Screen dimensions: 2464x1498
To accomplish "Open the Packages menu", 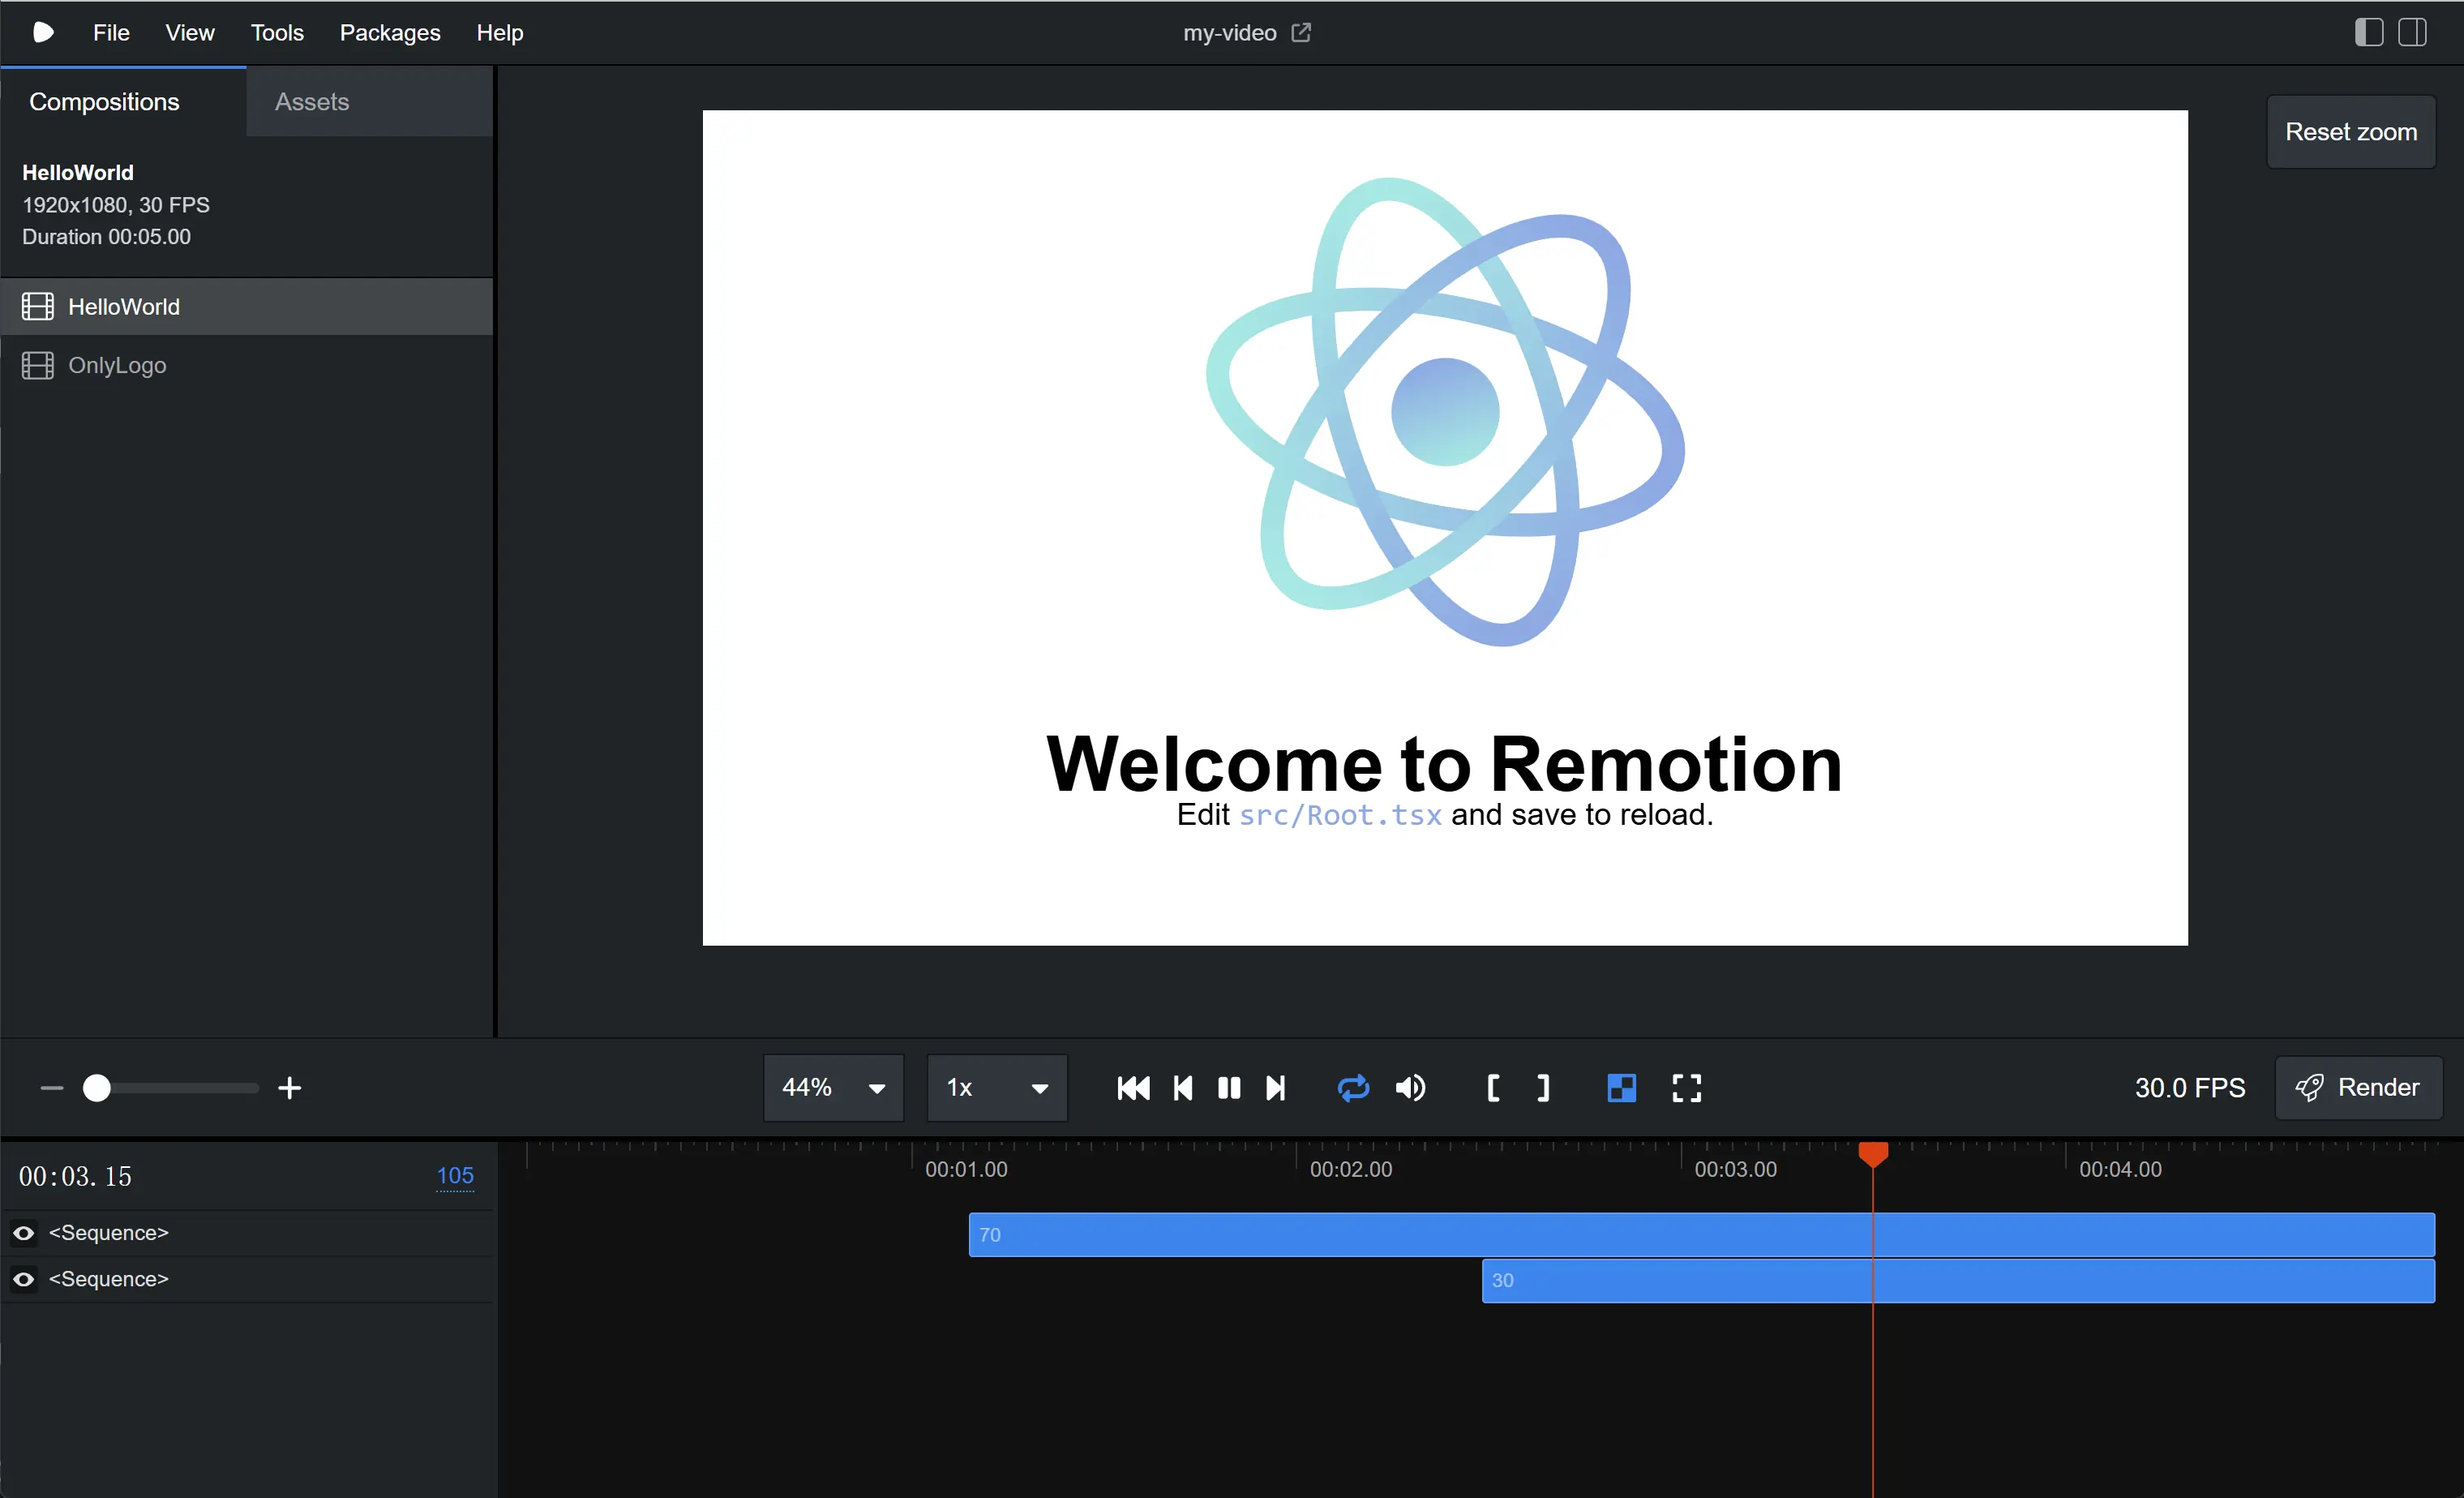I will [x=389, y=33].
